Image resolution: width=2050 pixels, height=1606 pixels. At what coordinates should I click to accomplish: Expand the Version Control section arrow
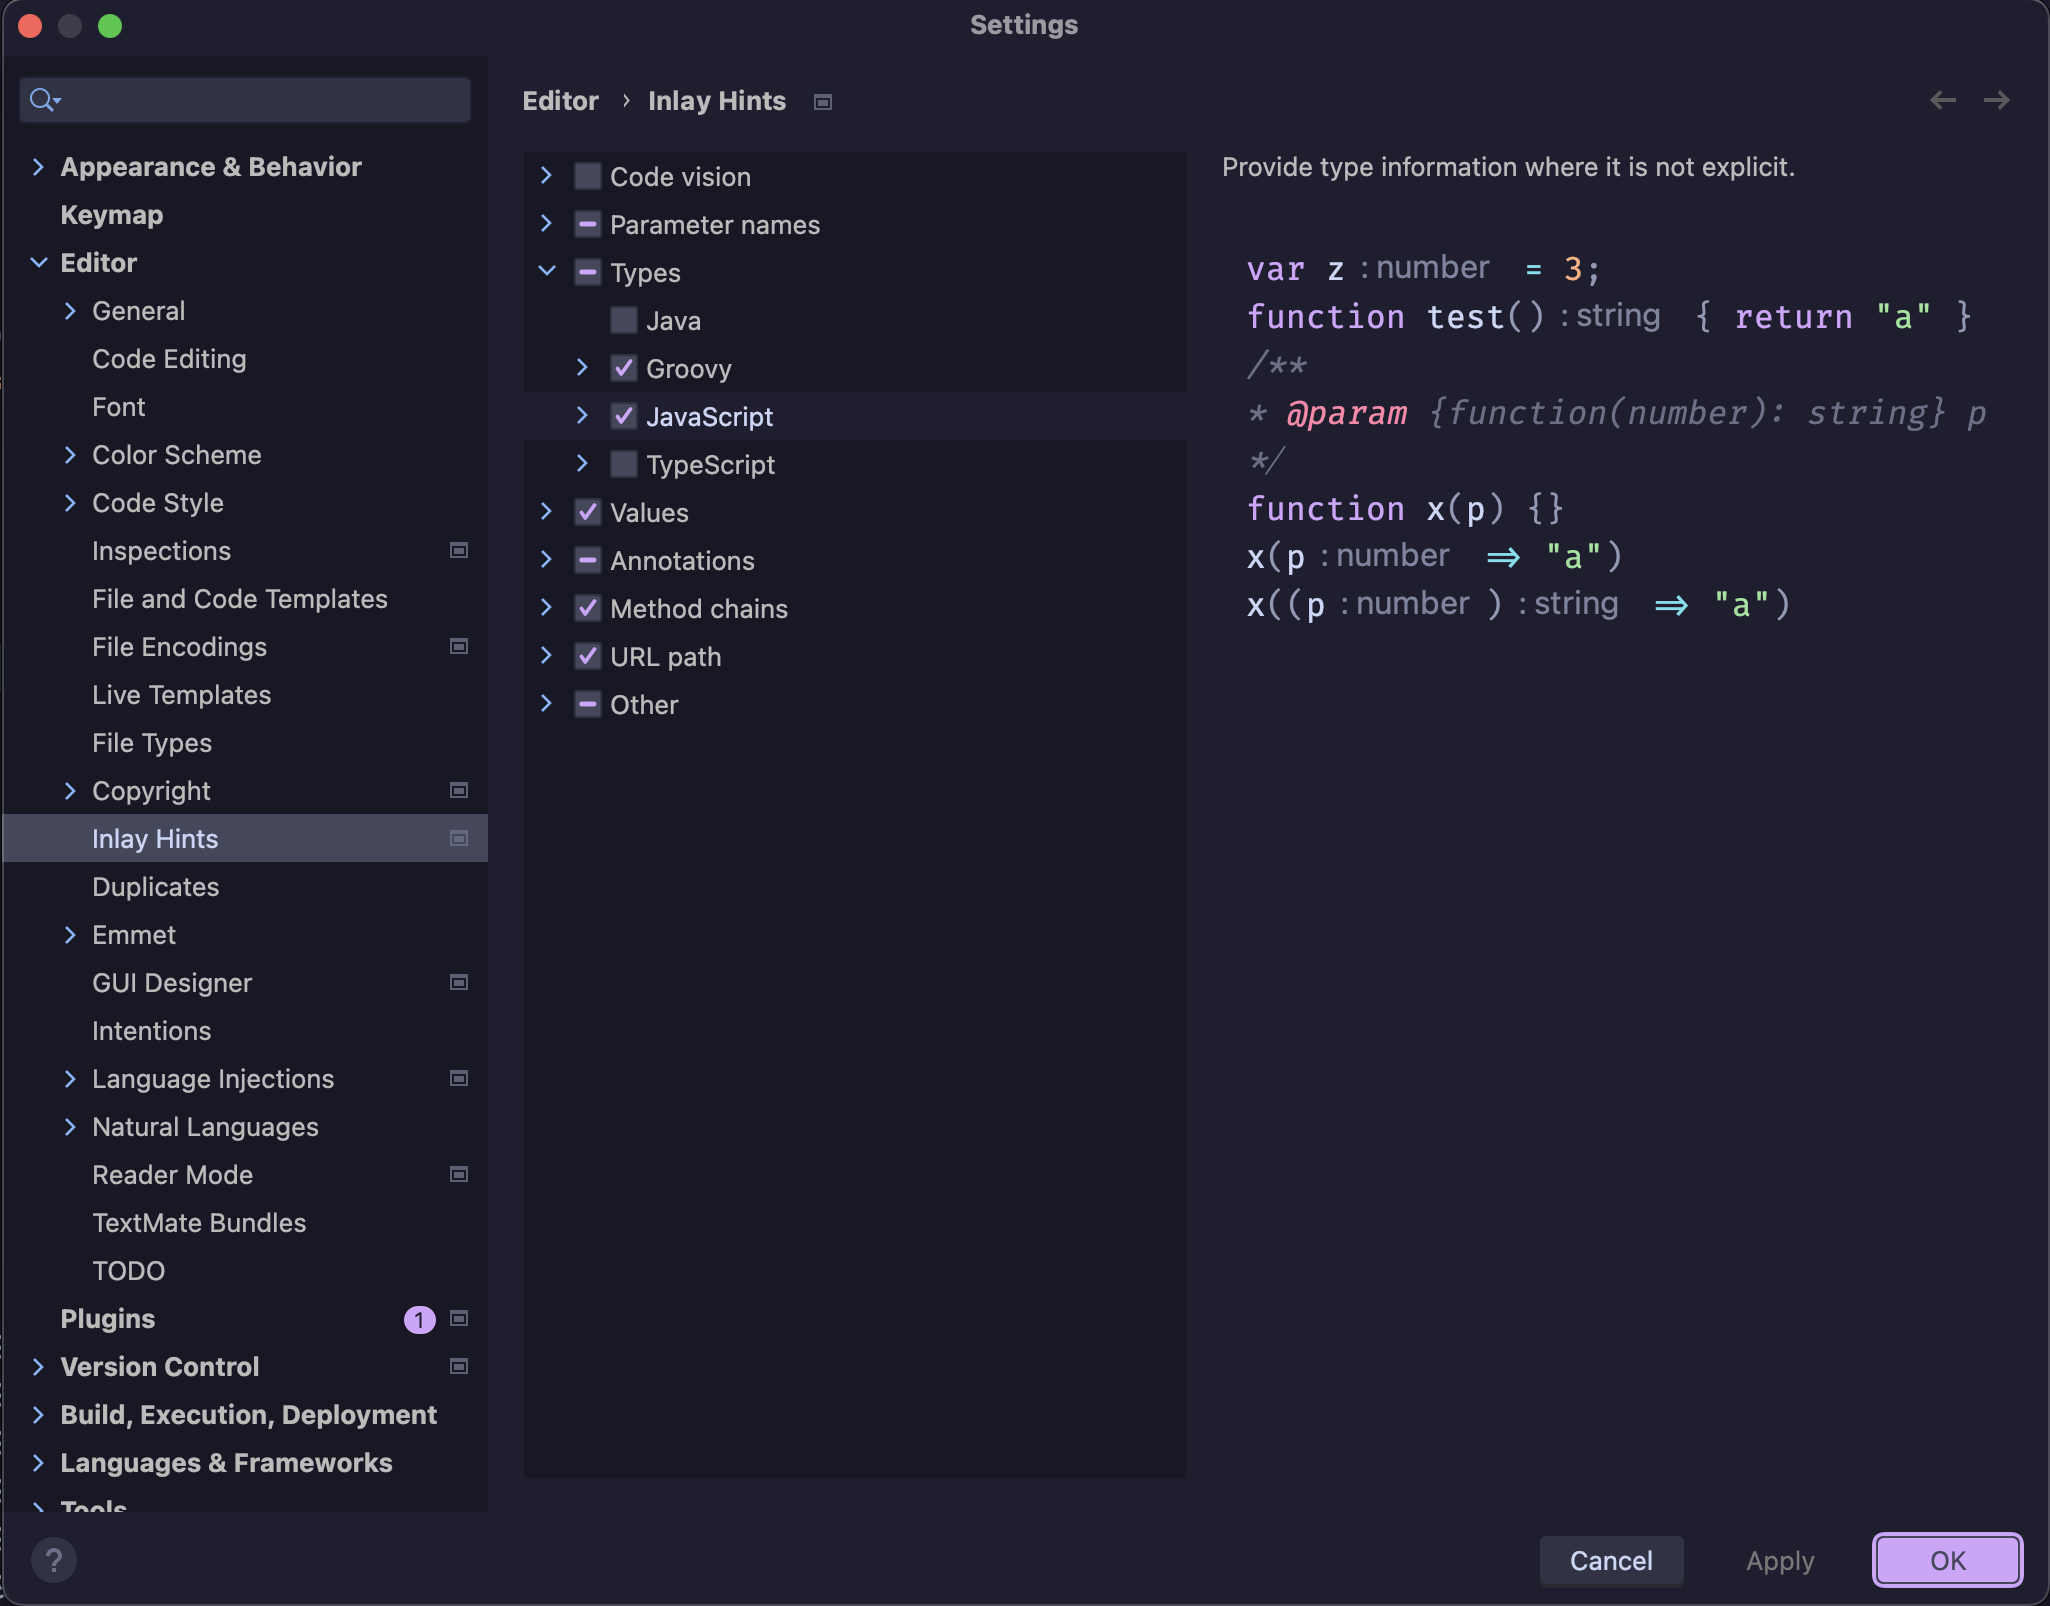click(38, 1367)
